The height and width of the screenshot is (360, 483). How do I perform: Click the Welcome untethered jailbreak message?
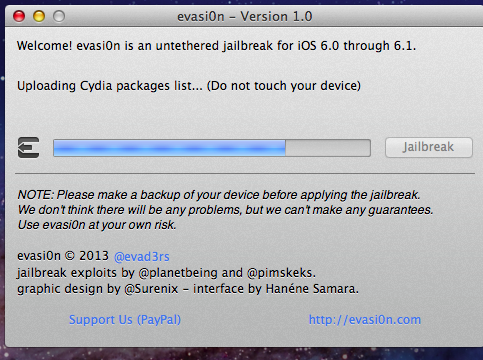[217, 46]
